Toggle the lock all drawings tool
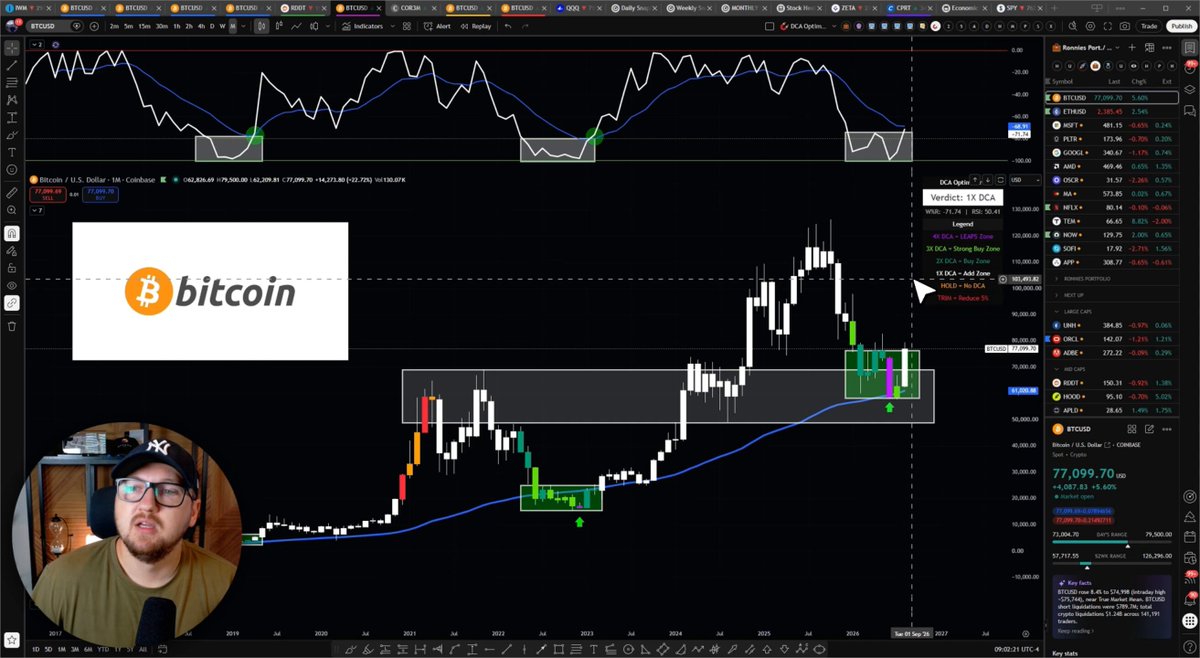 tap(12, 268)
